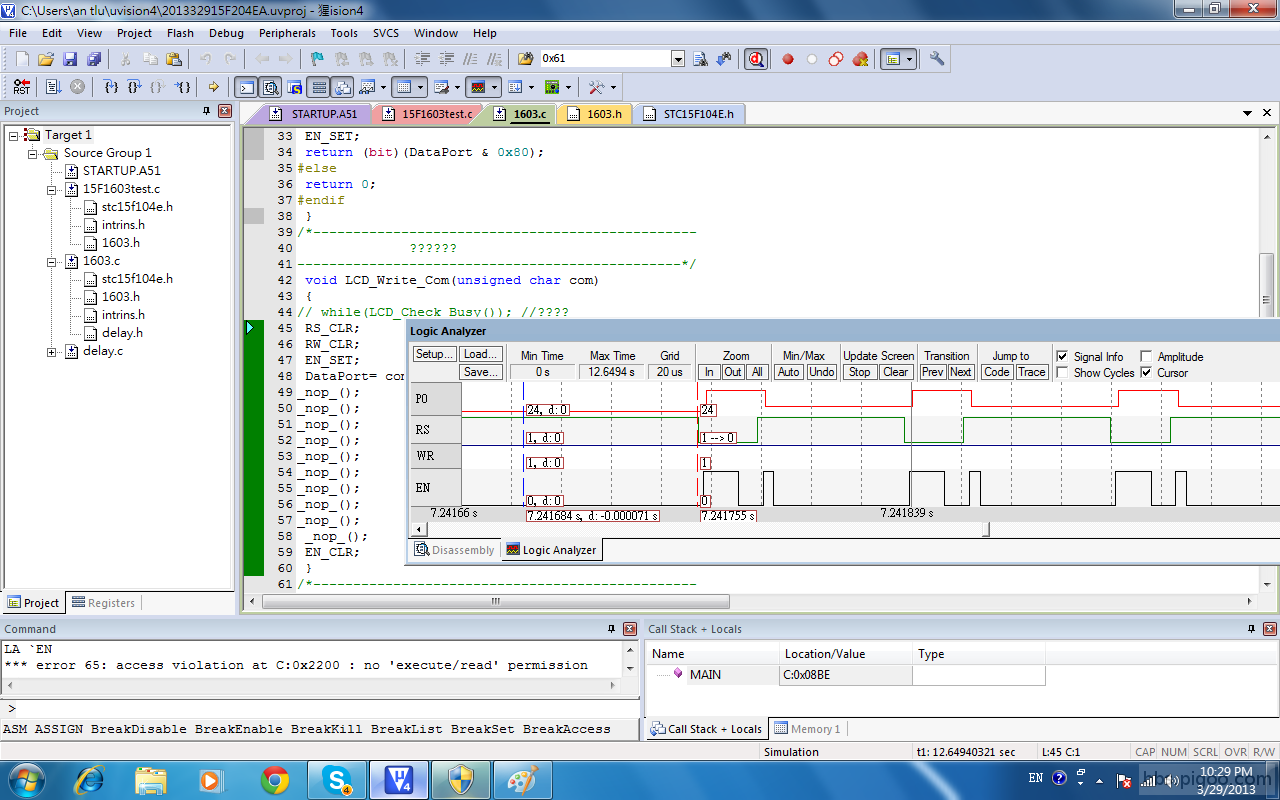Image resolution: width=1280 pixels, height=800 pixels.
Task: Switch to the Memory 1 tab
Action: click(x=808, y=729)
